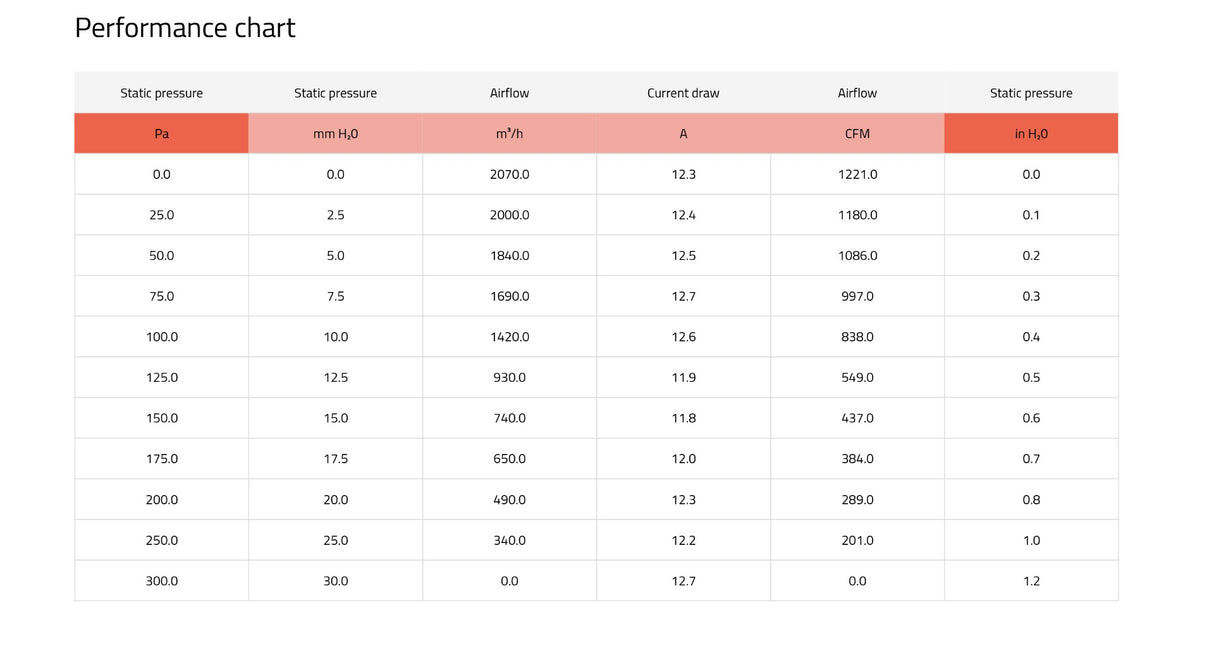Screen dimensions: 1214x665
Task: Select the 7.5 mm H₂O cell
Action: (336, 296)
